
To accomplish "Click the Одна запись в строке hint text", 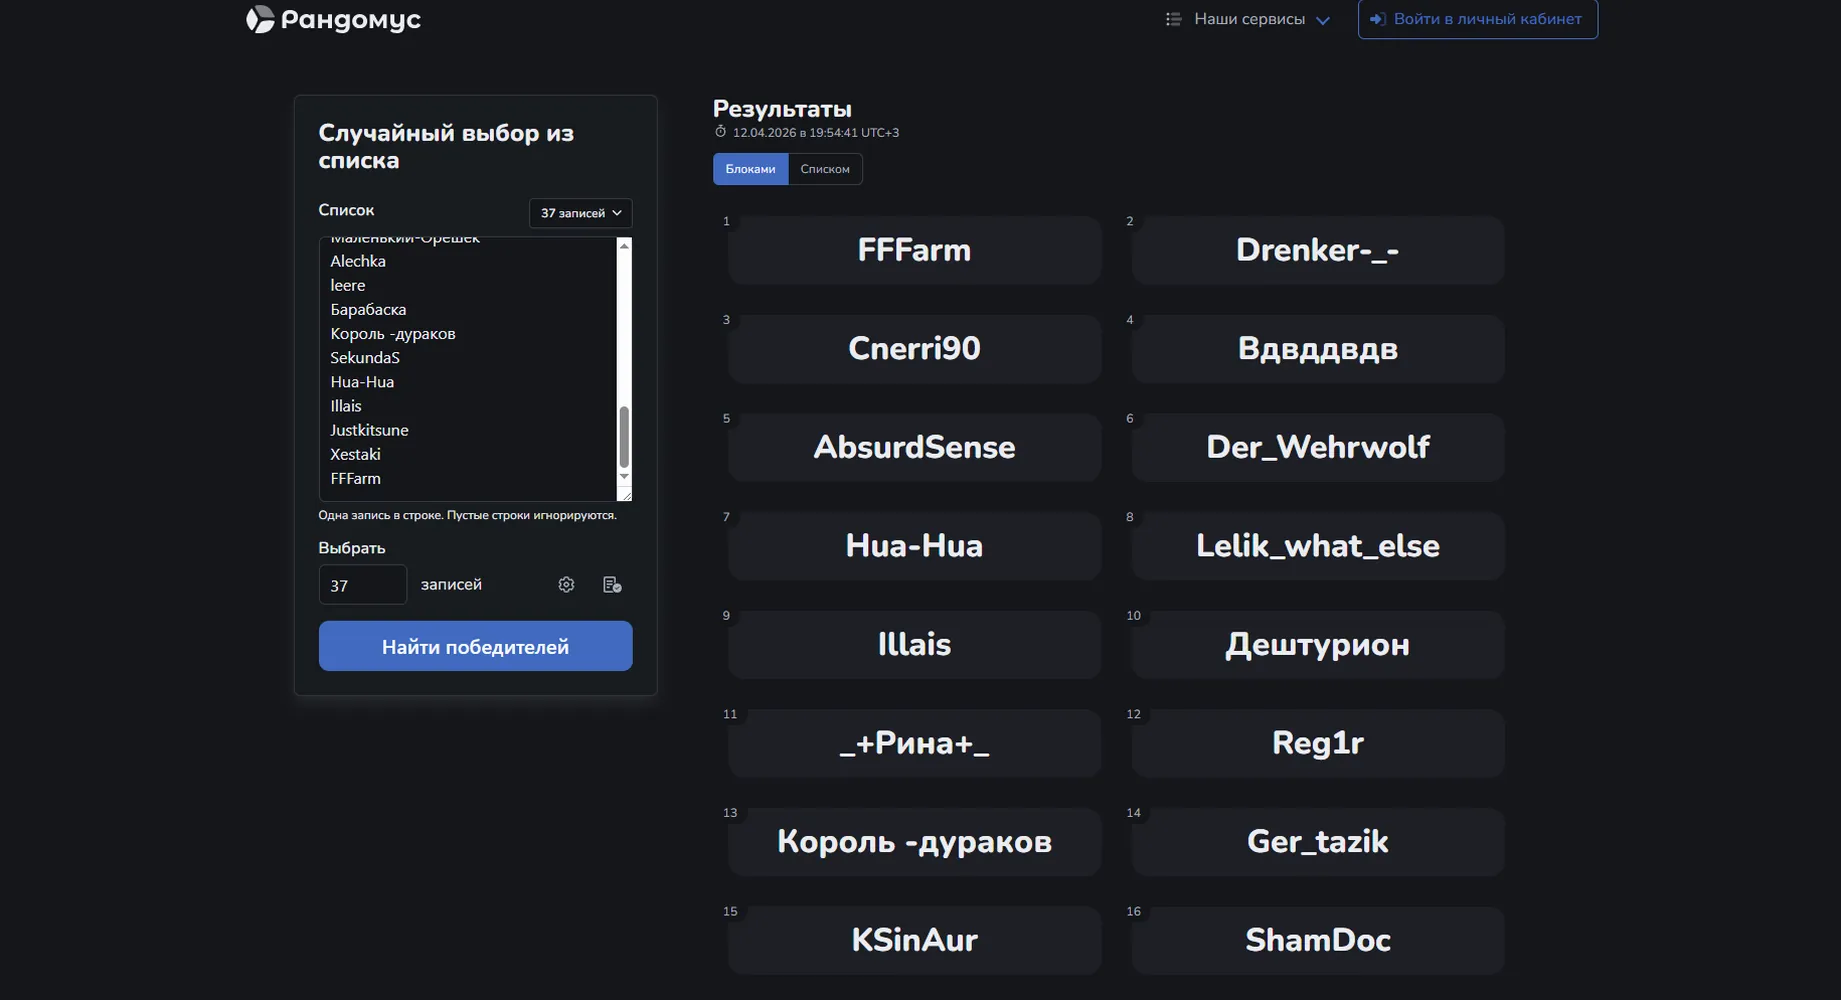I will click(467, 515).
